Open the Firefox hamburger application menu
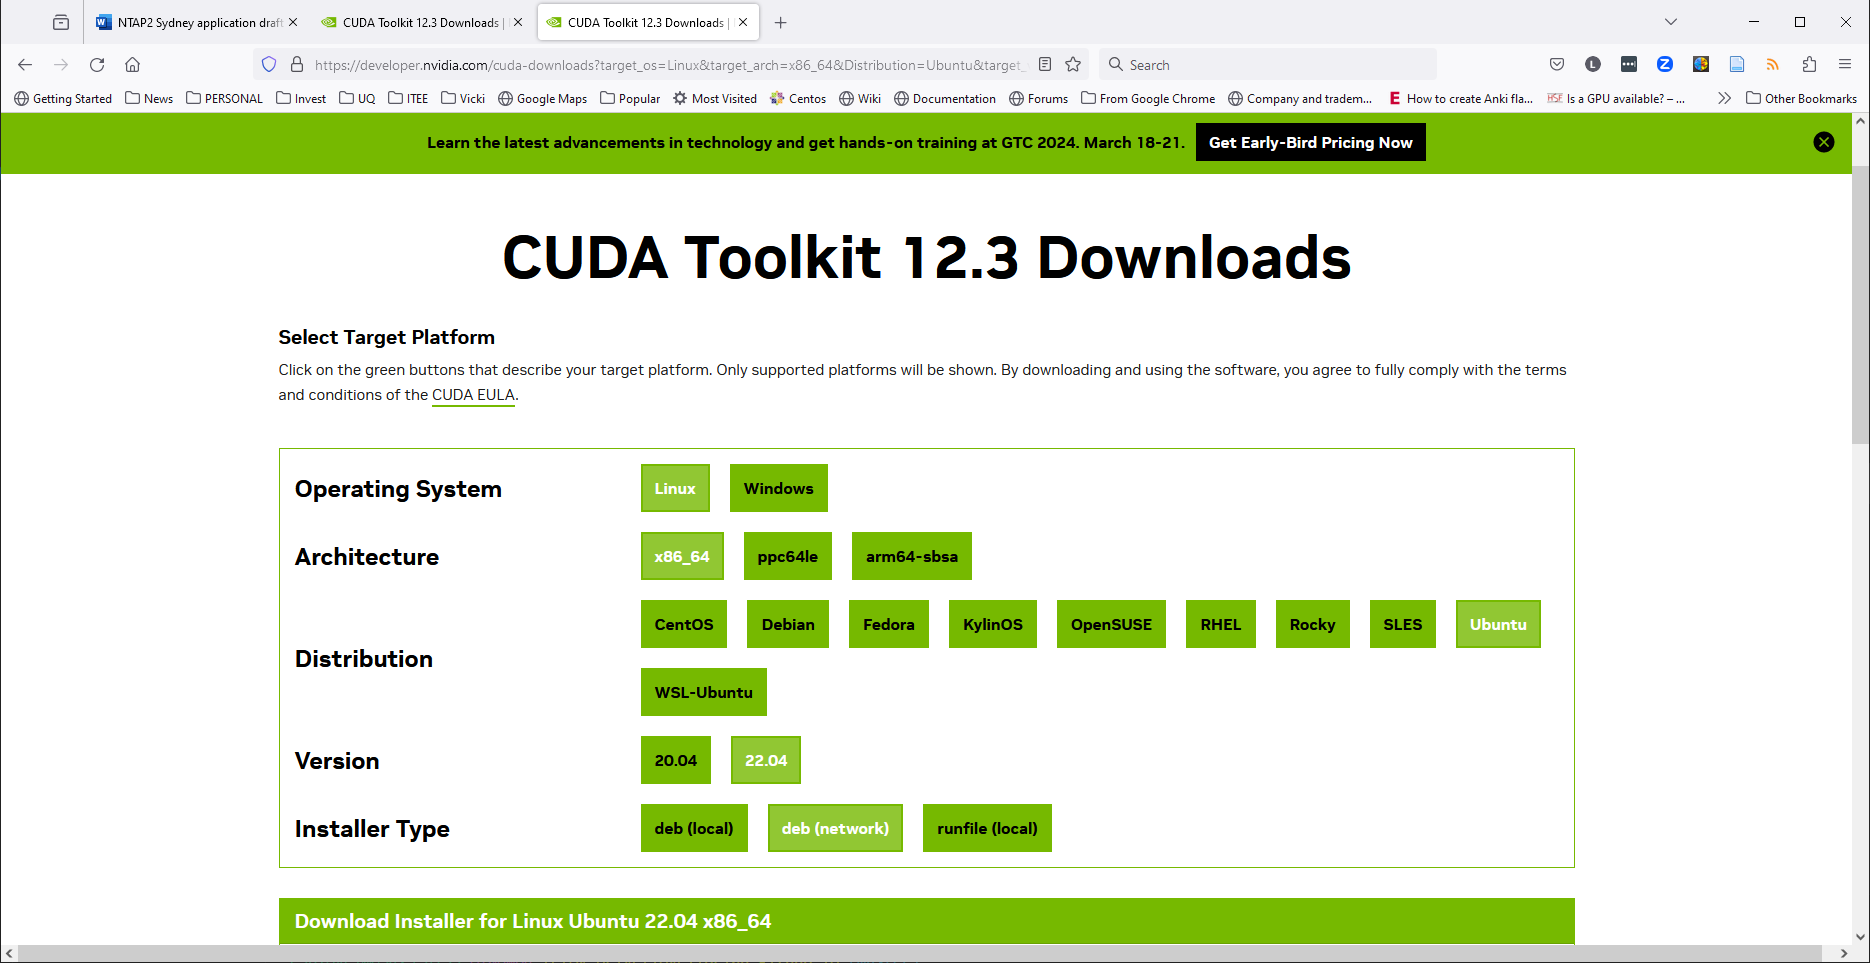 1845,65
